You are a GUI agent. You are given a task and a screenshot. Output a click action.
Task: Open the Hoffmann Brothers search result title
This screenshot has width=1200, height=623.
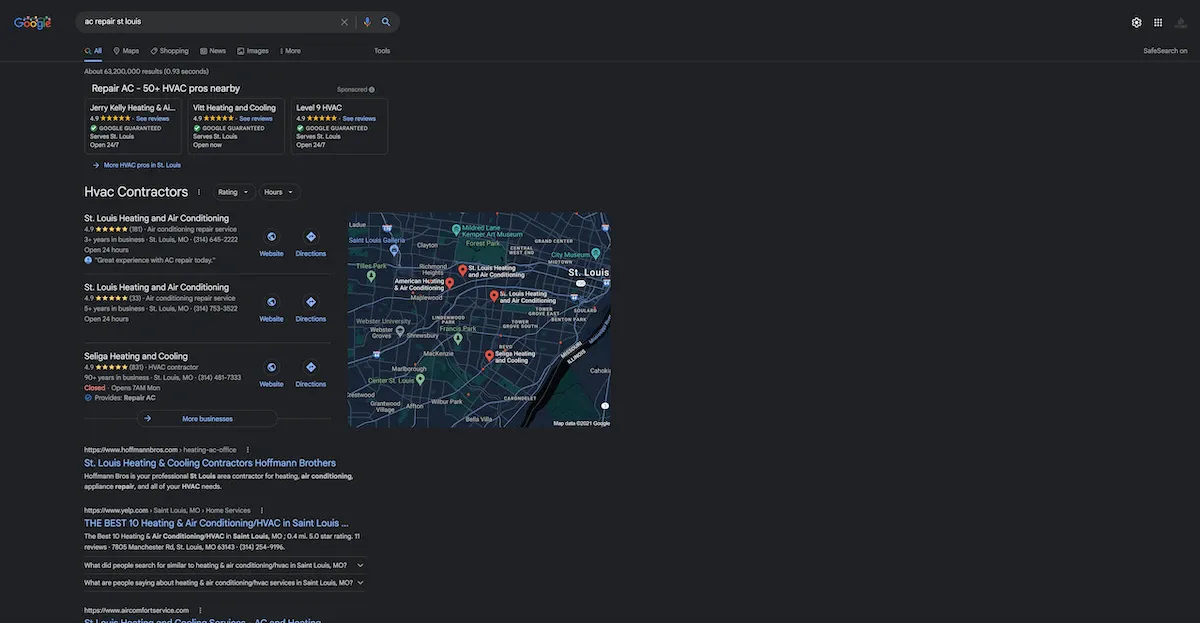210,464
